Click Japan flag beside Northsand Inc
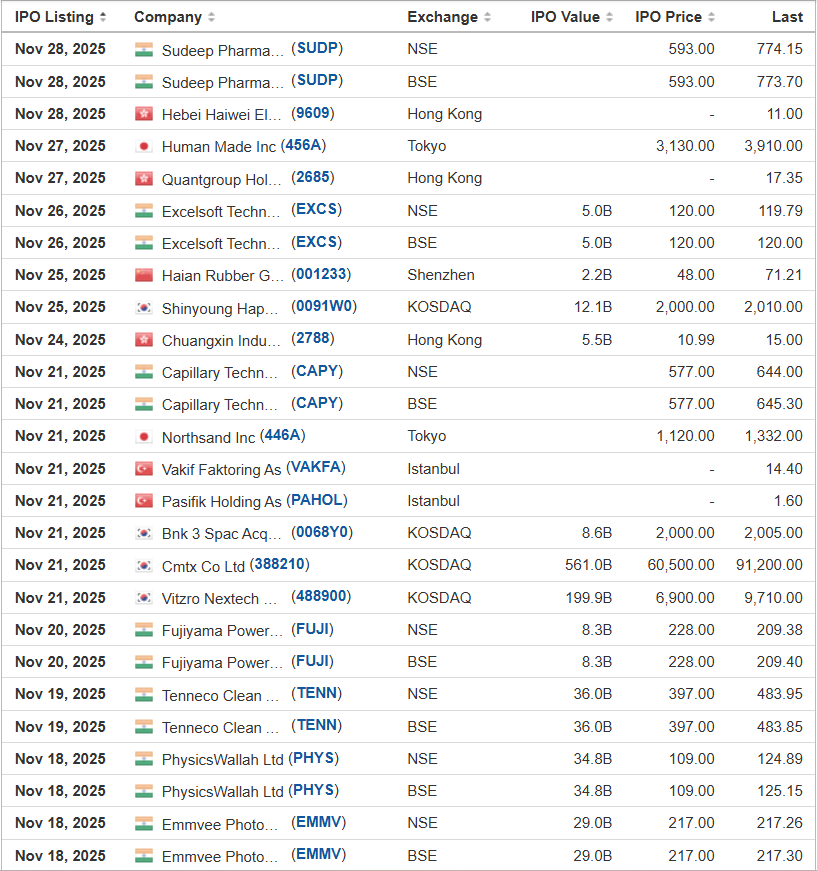 click(x=144, y=437)
